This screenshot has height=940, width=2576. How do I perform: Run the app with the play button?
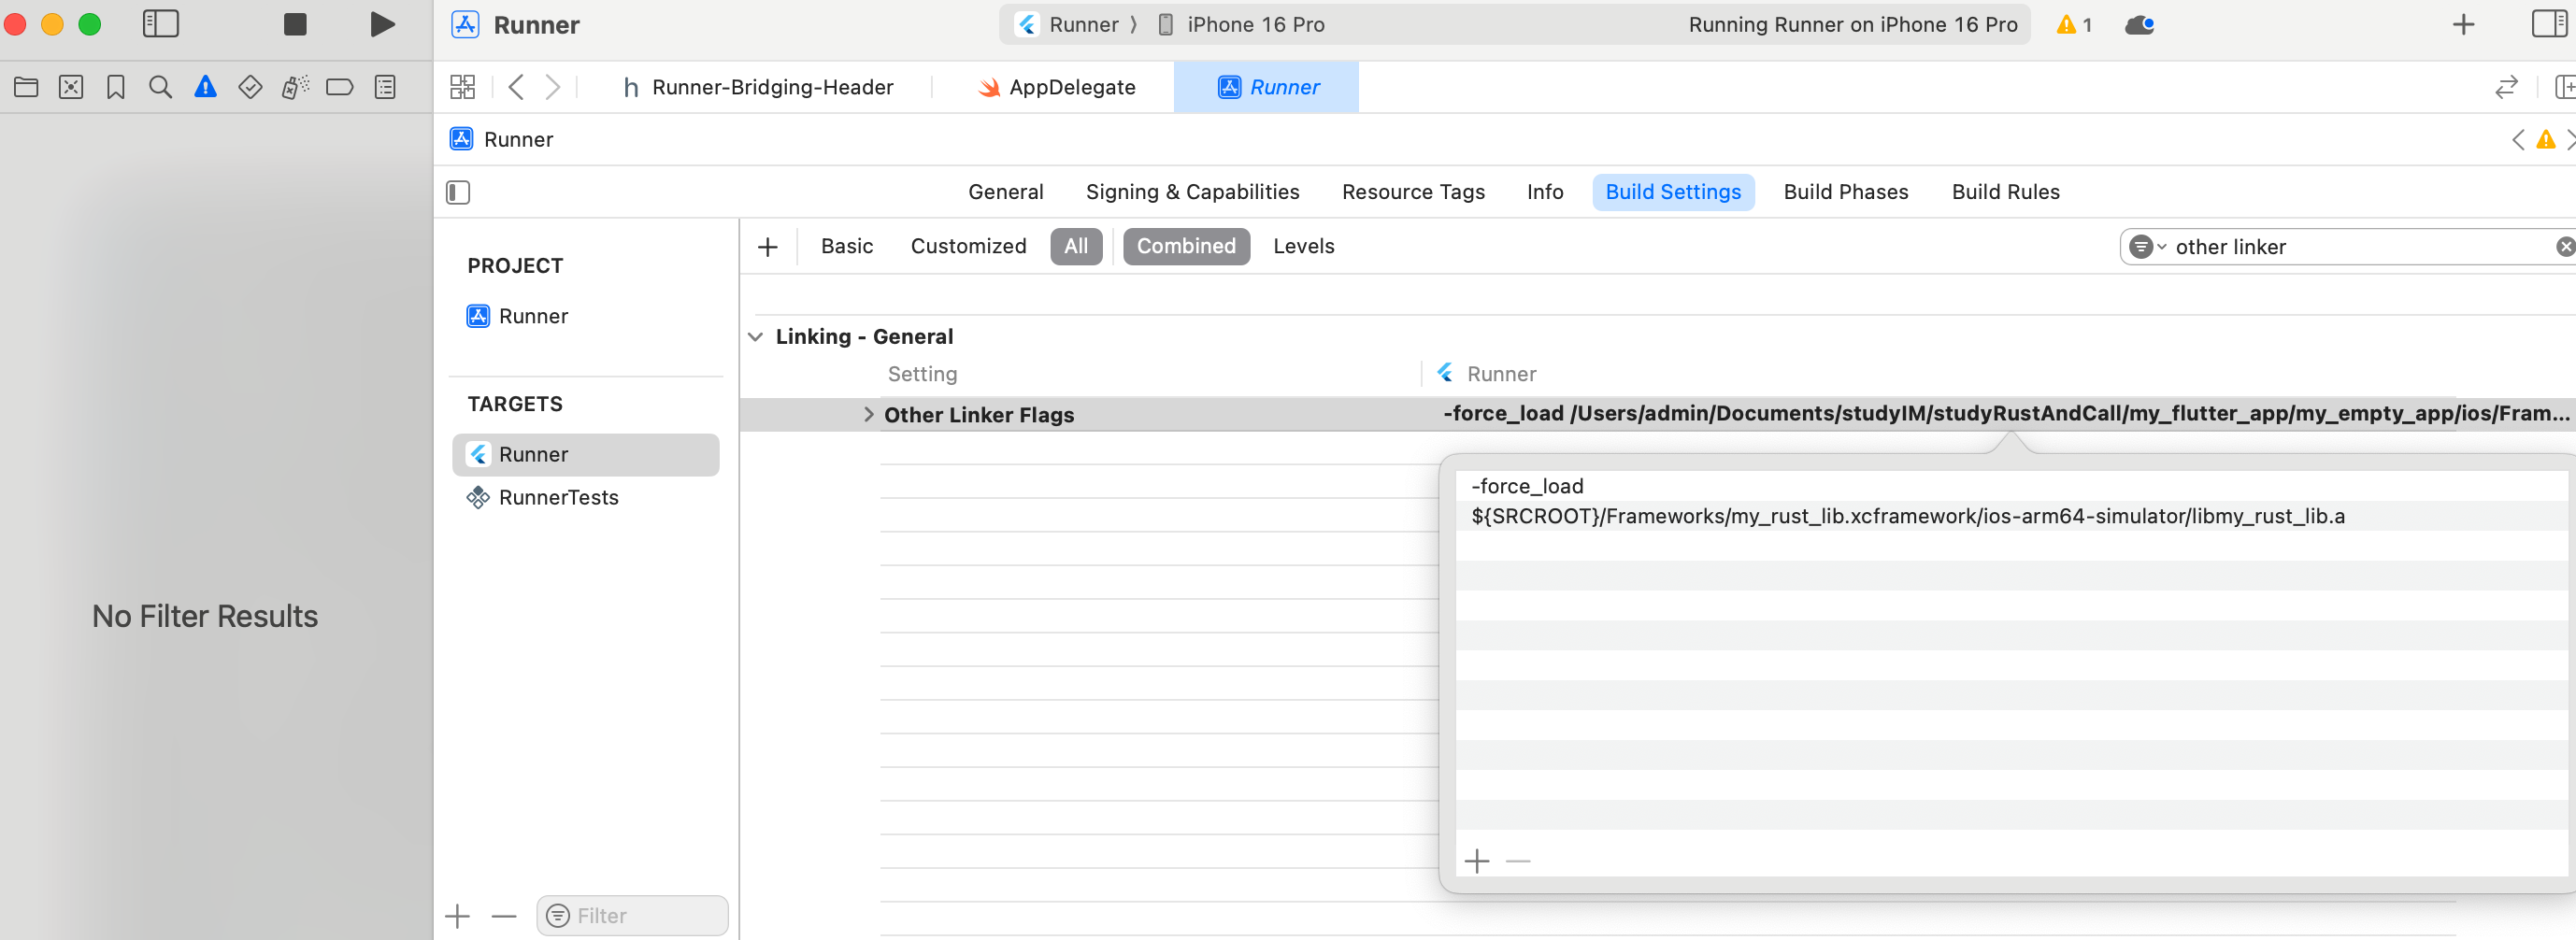tap(381, 24)
